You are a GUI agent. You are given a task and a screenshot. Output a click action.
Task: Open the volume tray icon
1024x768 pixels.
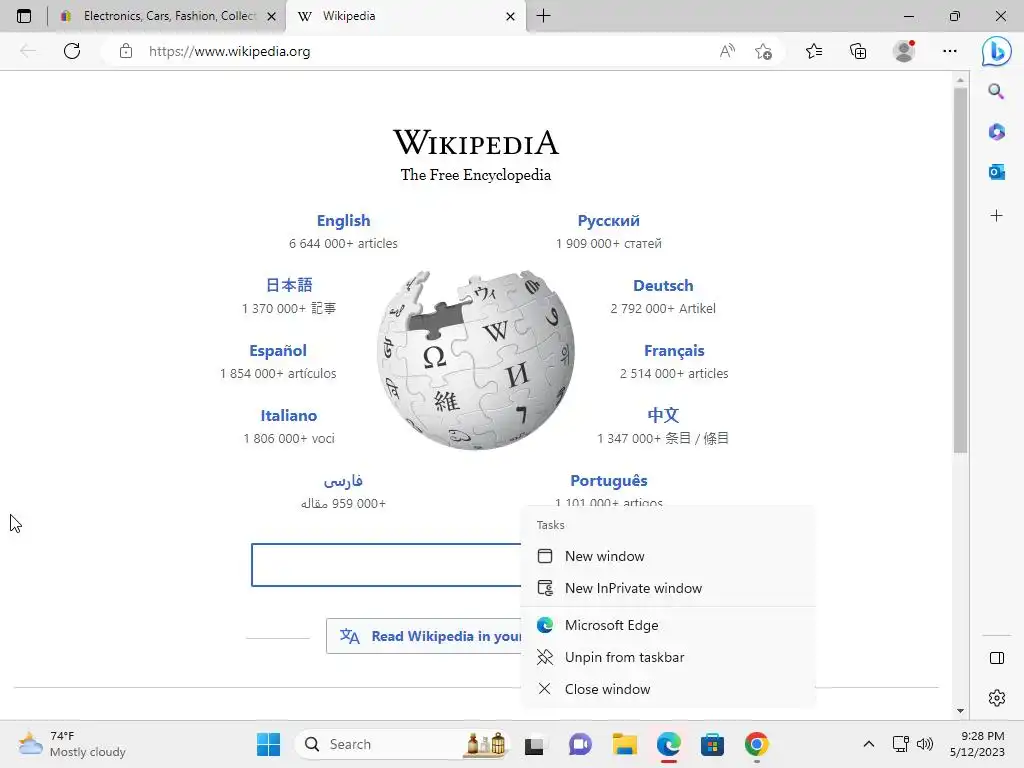pyautogui.click(x=925, y=744)
